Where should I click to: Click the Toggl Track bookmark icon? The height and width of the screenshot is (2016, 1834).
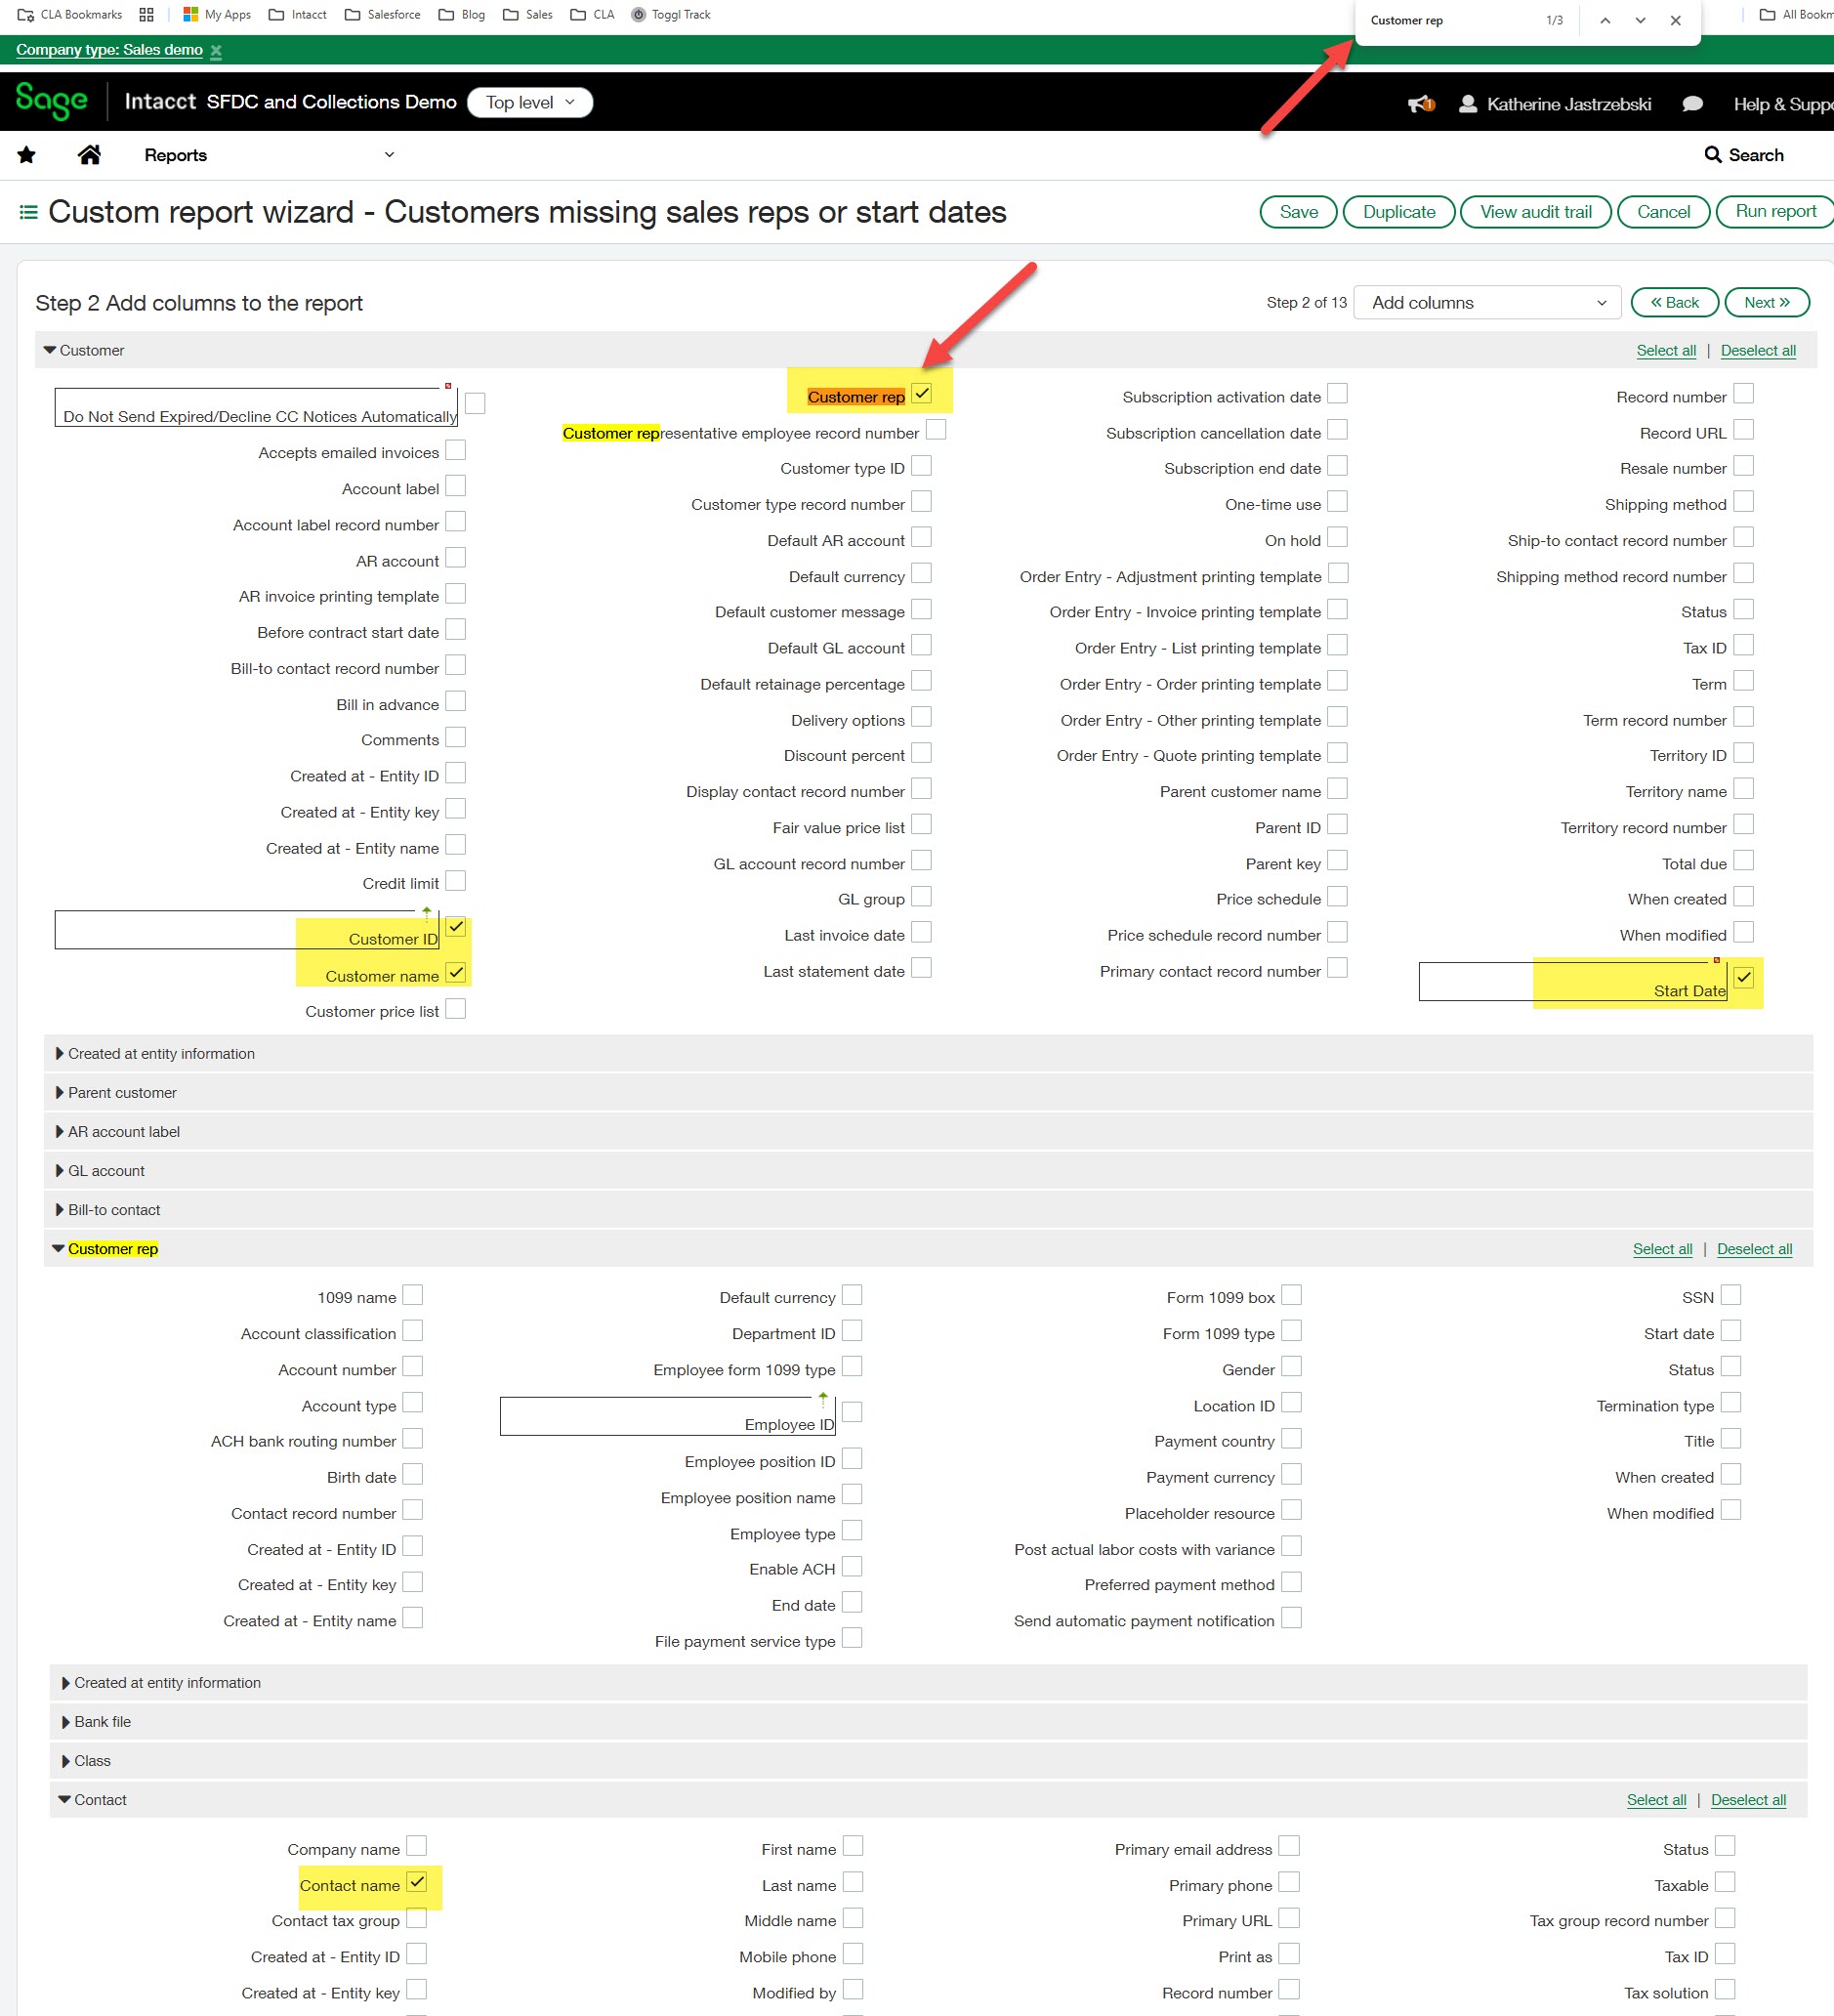pyautogui.click(x=637, y=14)
